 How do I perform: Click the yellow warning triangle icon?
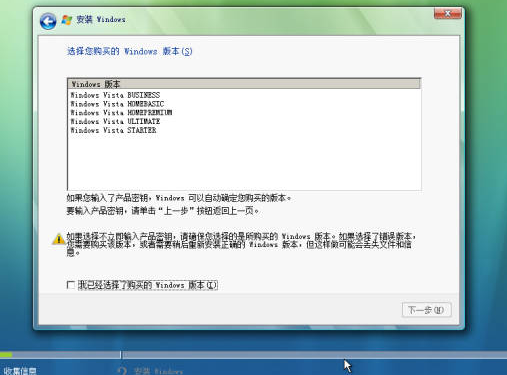click(x=58, y=239)
